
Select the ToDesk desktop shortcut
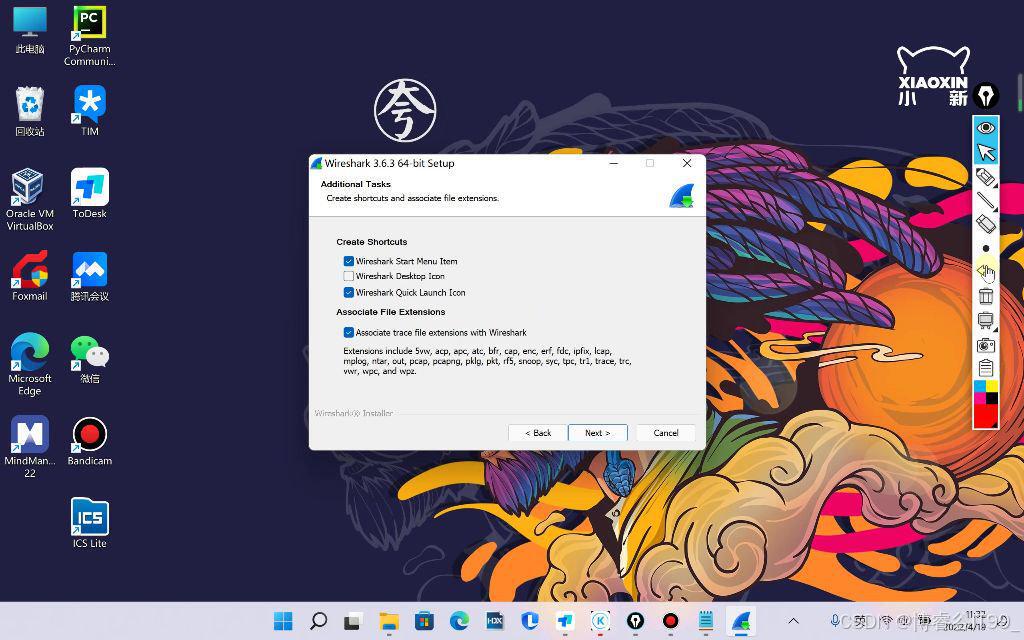(89, 193)
